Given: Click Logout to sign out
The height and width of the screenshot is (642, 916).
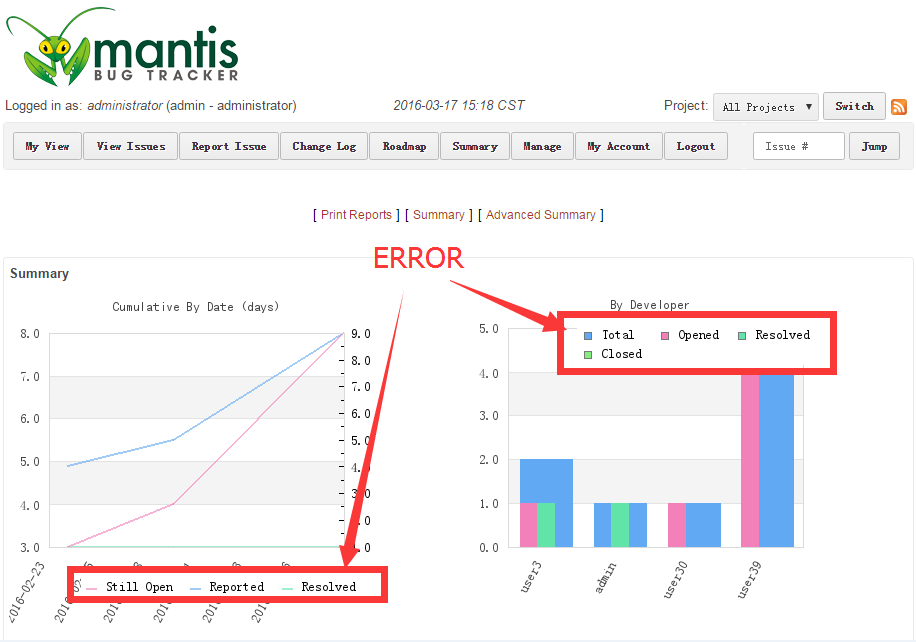Looking at the screenshot, I should [695, 146].
